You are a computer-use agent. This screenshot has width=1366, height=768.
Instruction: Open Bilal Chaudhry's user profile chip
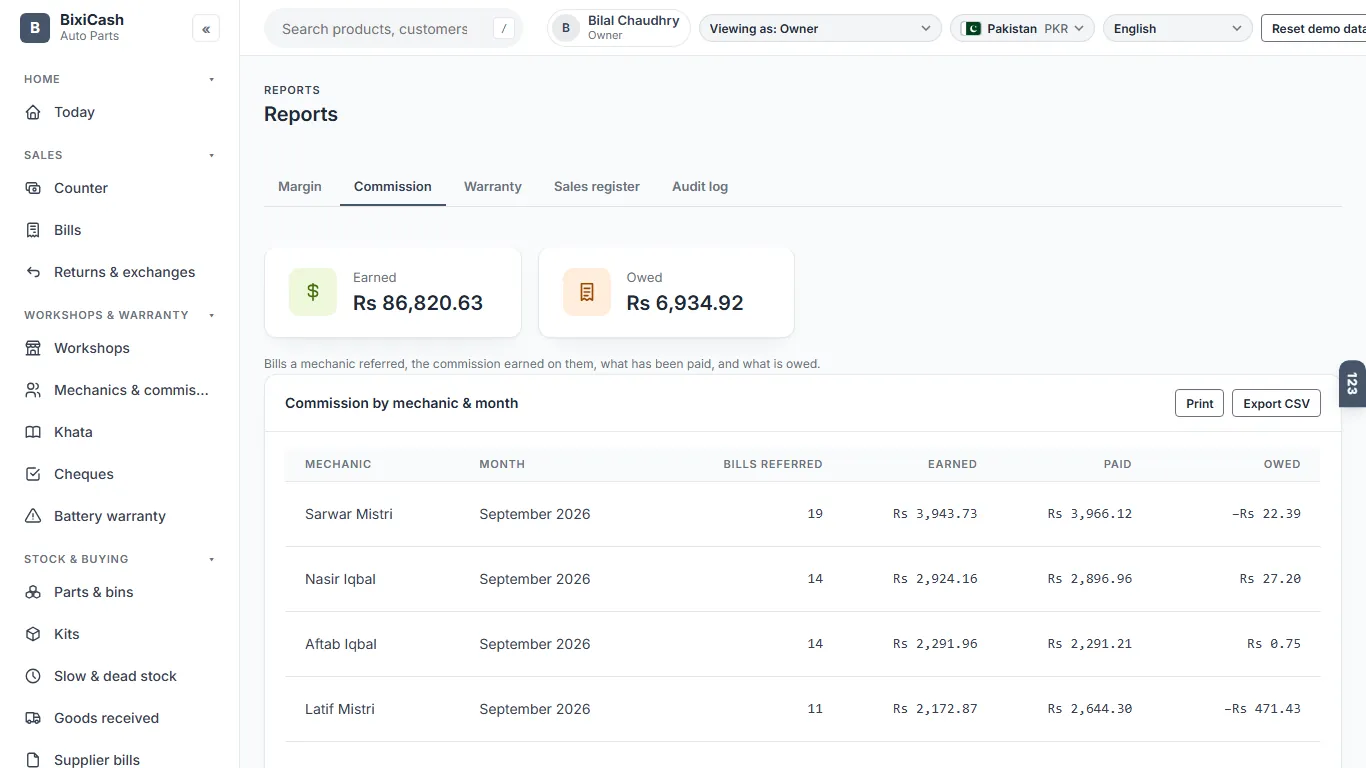(619, 28)
